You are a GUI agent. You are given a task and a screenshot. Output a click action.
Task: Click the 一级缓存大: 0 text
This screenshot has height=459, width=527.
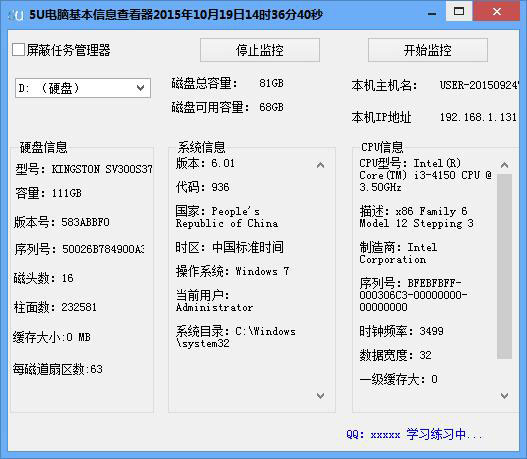(398, 379)
